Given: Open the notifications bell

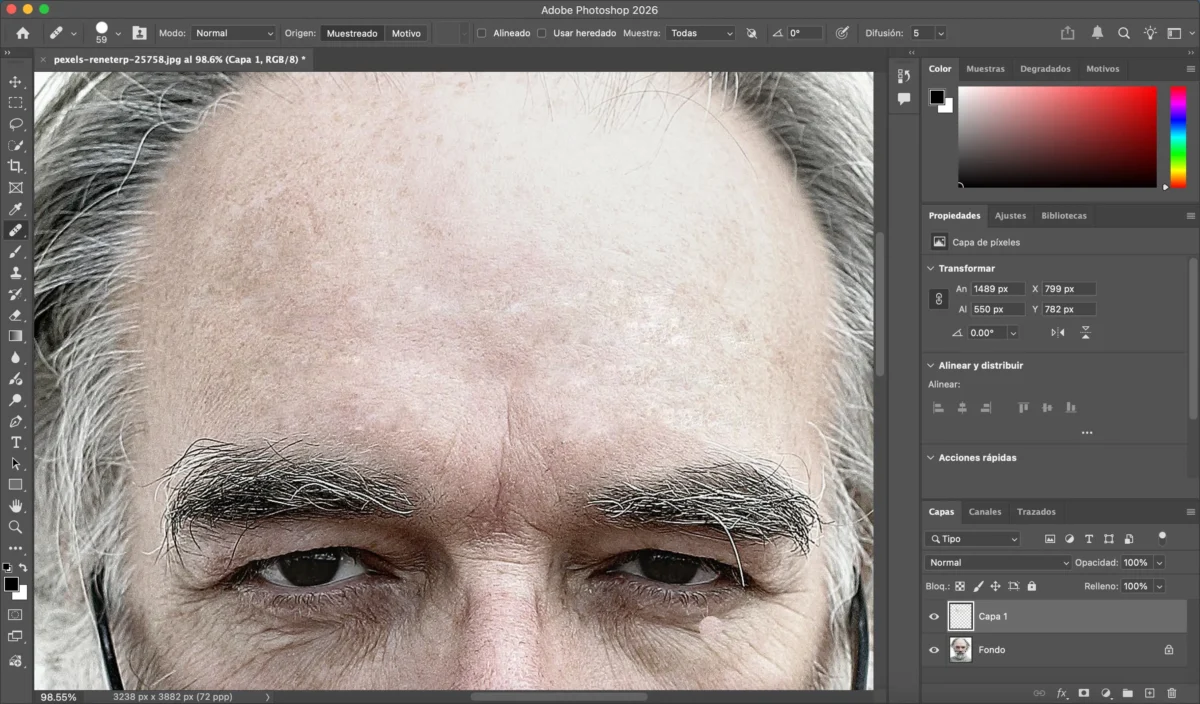Looking at the screenshot, I should click(1097, 33).
